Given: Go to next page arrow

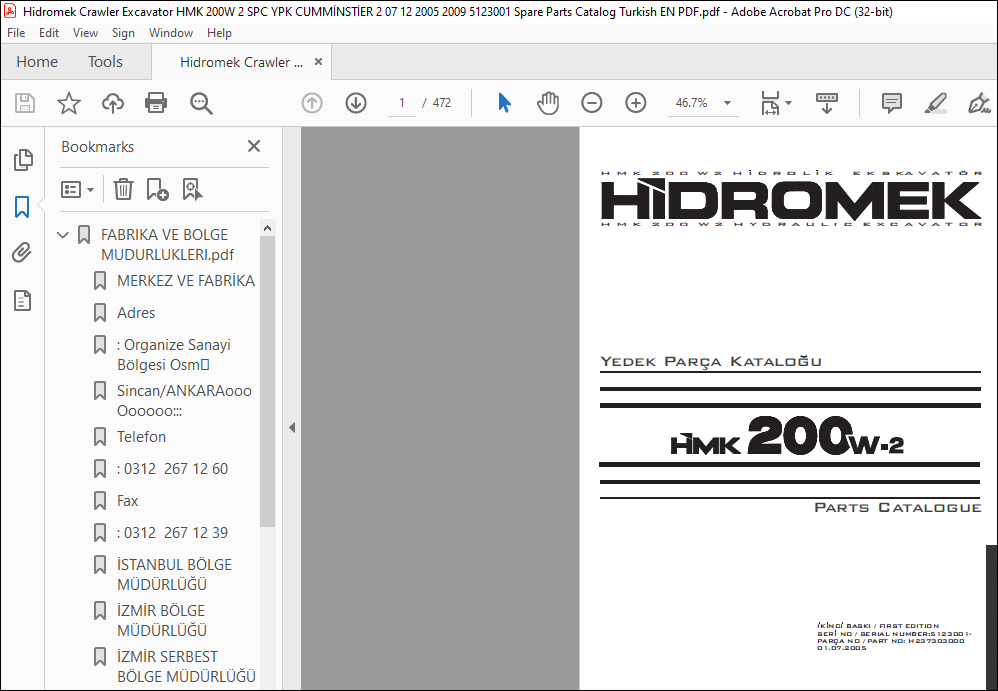Looking at the screenshot, I should [356, 103].
